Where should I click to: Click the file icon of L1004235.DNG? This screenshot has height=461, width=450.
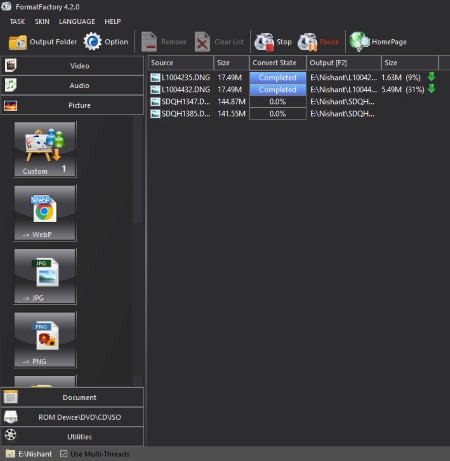click(155, 78)
